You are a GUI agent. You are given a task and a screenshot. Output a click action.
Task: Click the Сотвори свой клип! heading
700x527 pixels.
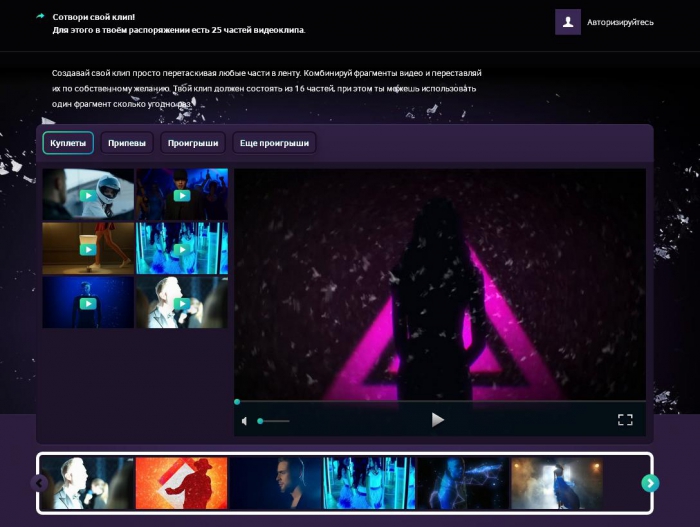(x=93, y=17)
